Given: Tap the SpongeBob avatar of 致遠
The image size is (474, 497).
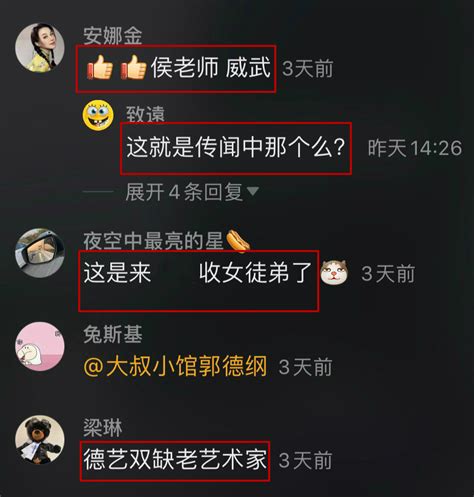Looking at the screenshot, I should pyautogui.click(x=98, y=115).
